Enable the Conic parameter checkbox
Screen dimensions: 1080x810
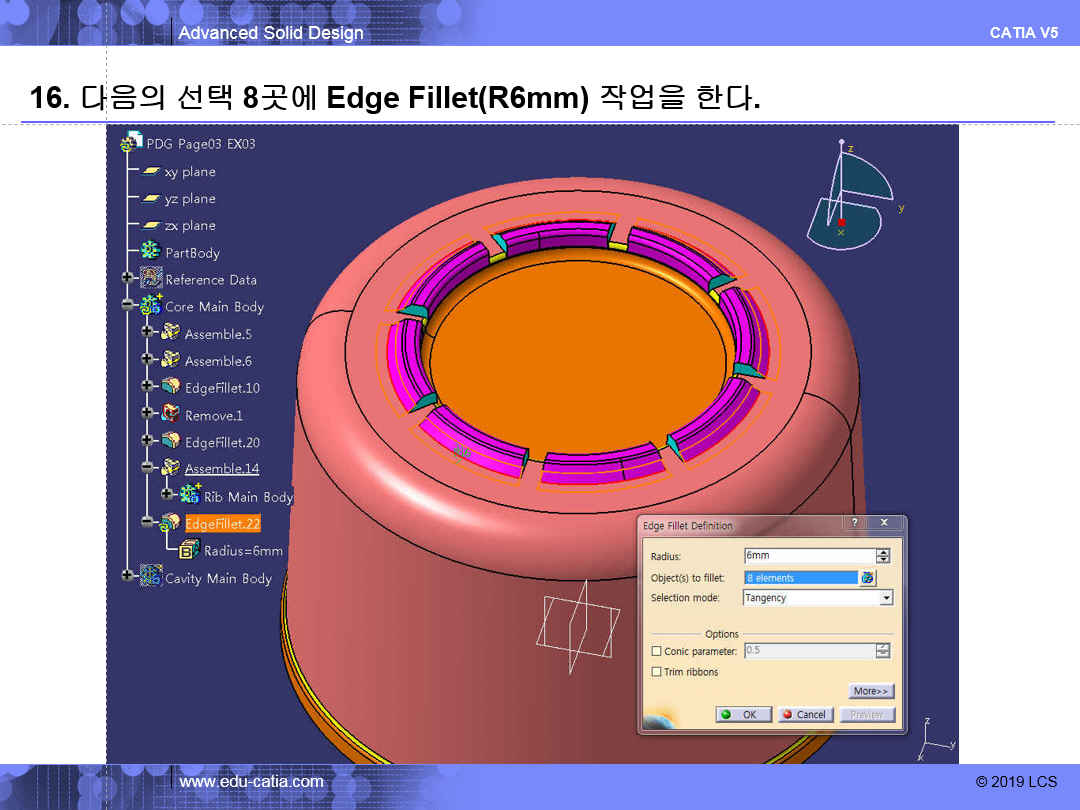pos(656,652)
